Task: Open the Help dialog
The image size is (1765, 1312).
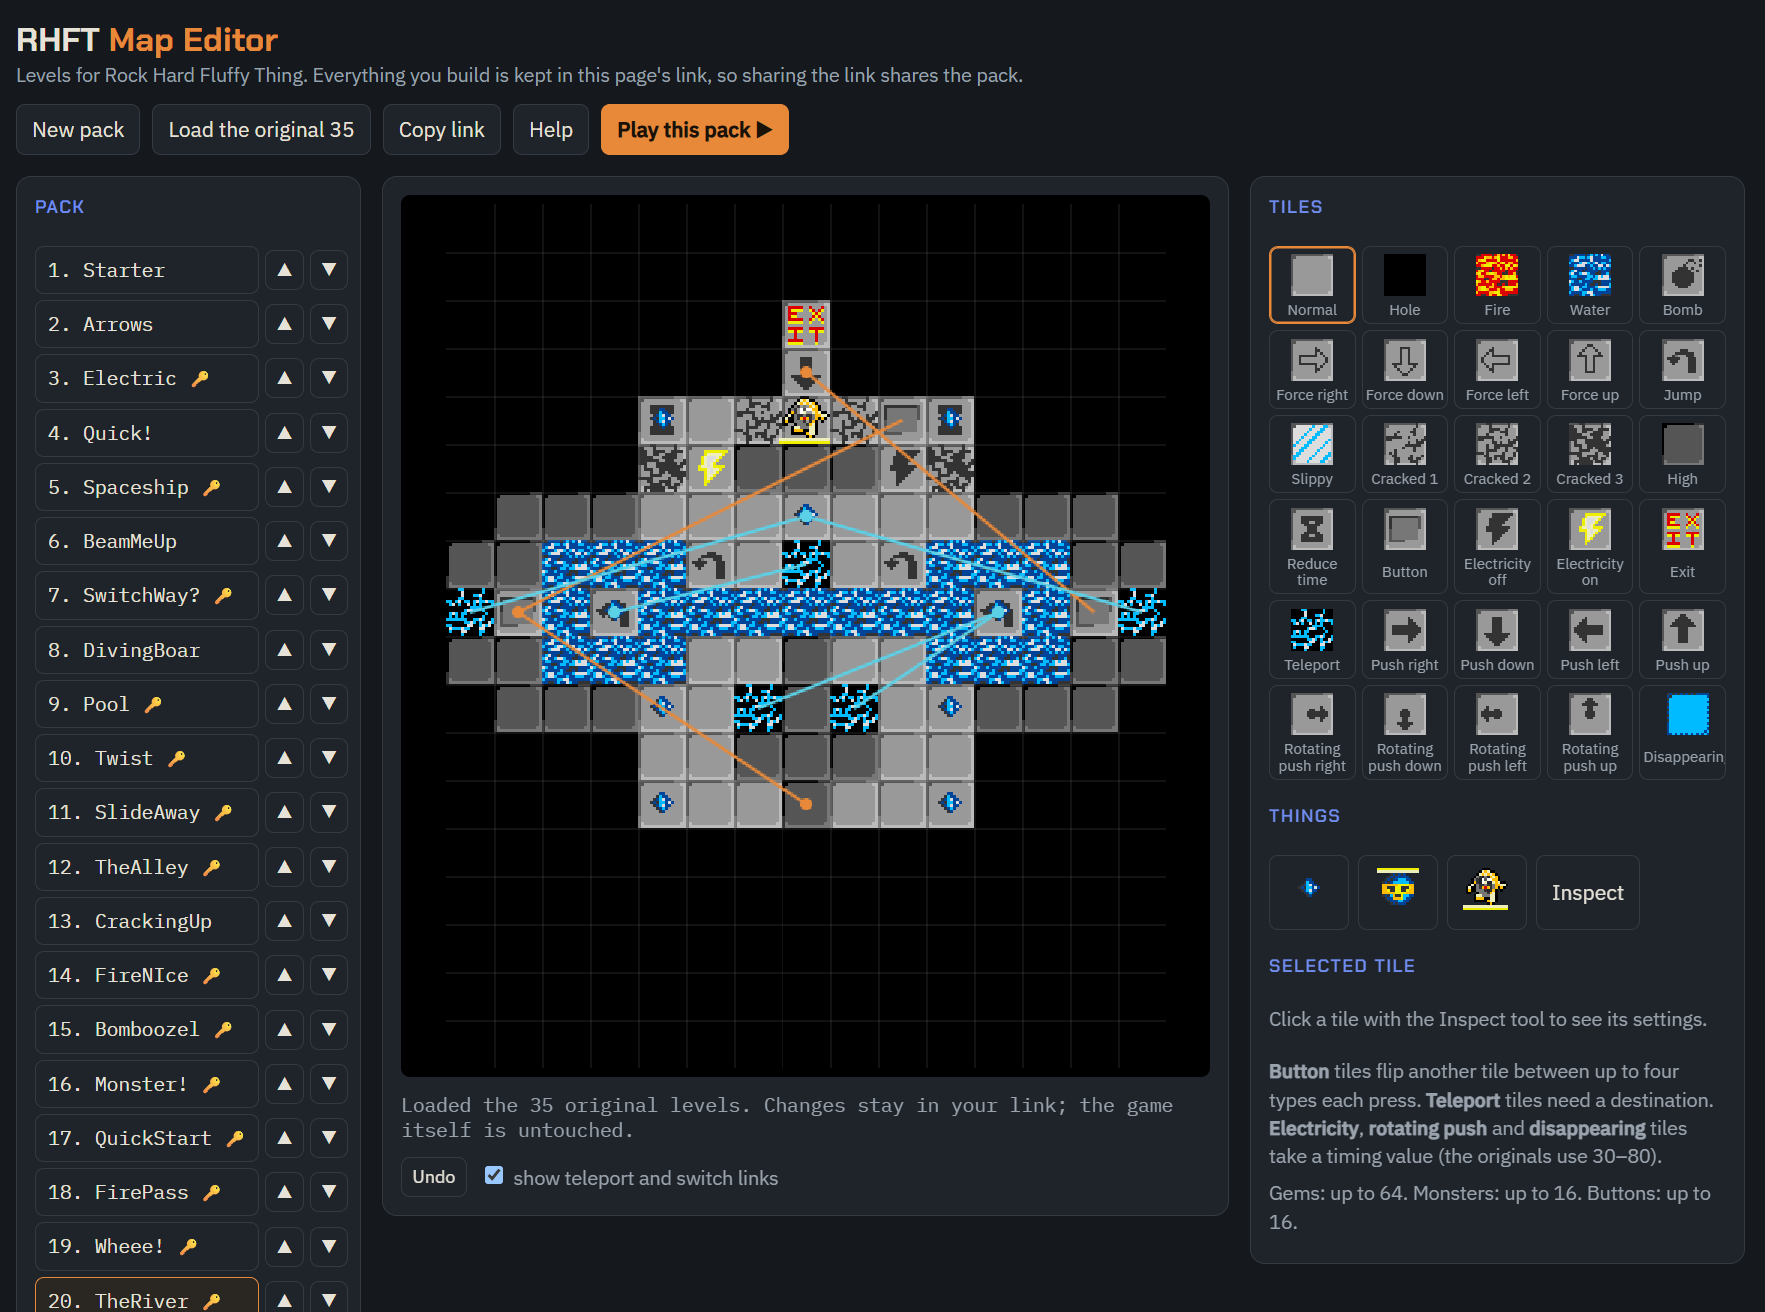Action: tap(551, 130)
